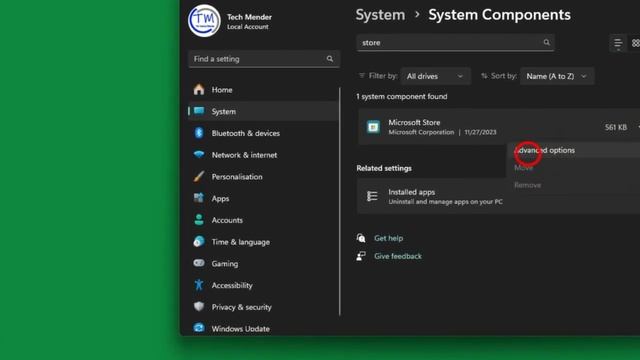Click the magnifier in the store search box

[547, 42]
